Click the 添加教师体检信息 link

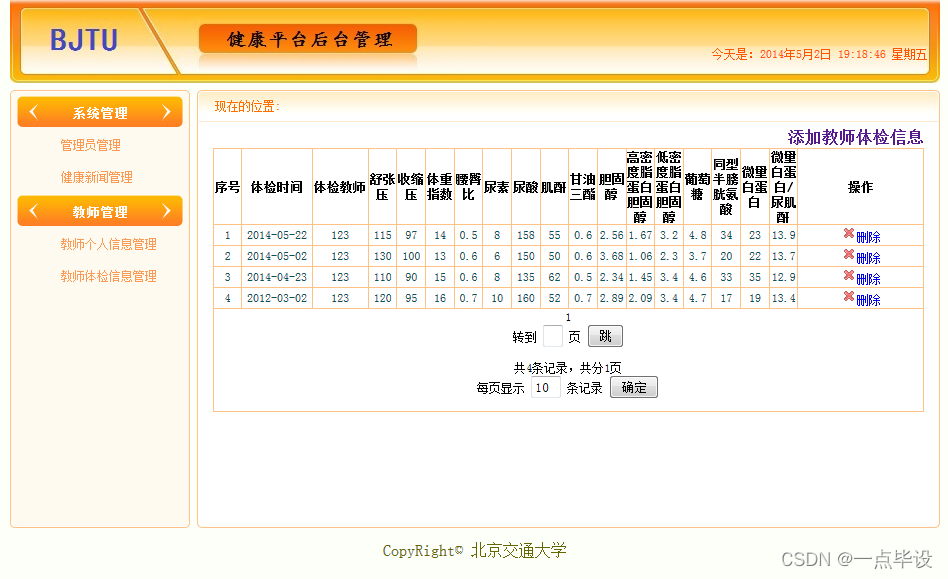pyautogui.click(x=854, y=135)
